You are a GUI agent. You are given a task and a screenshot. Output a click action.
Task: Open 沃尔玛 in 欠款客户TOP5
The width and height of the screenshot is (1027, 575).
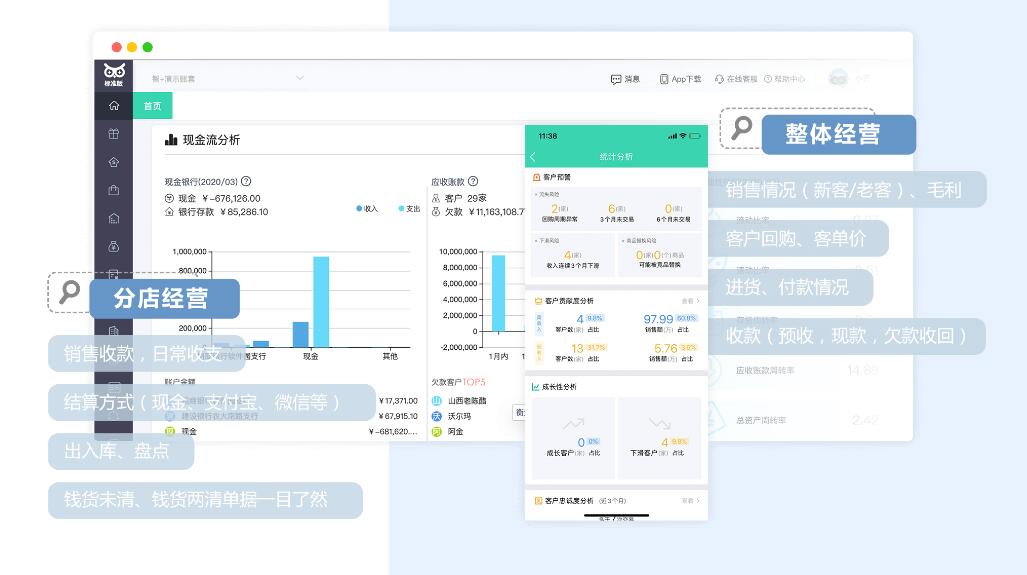(452, 416)
